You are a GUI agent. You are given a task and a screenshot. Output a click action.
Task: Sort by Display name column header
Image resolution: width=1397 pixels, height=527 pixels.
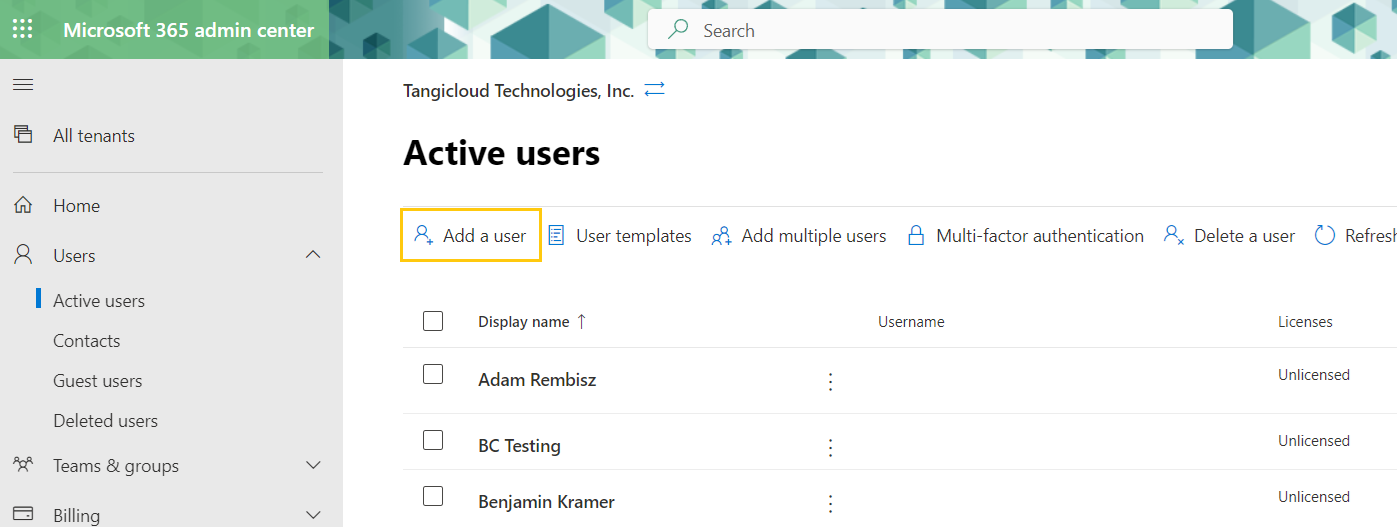pyautogui.click(x=524, y=322)
